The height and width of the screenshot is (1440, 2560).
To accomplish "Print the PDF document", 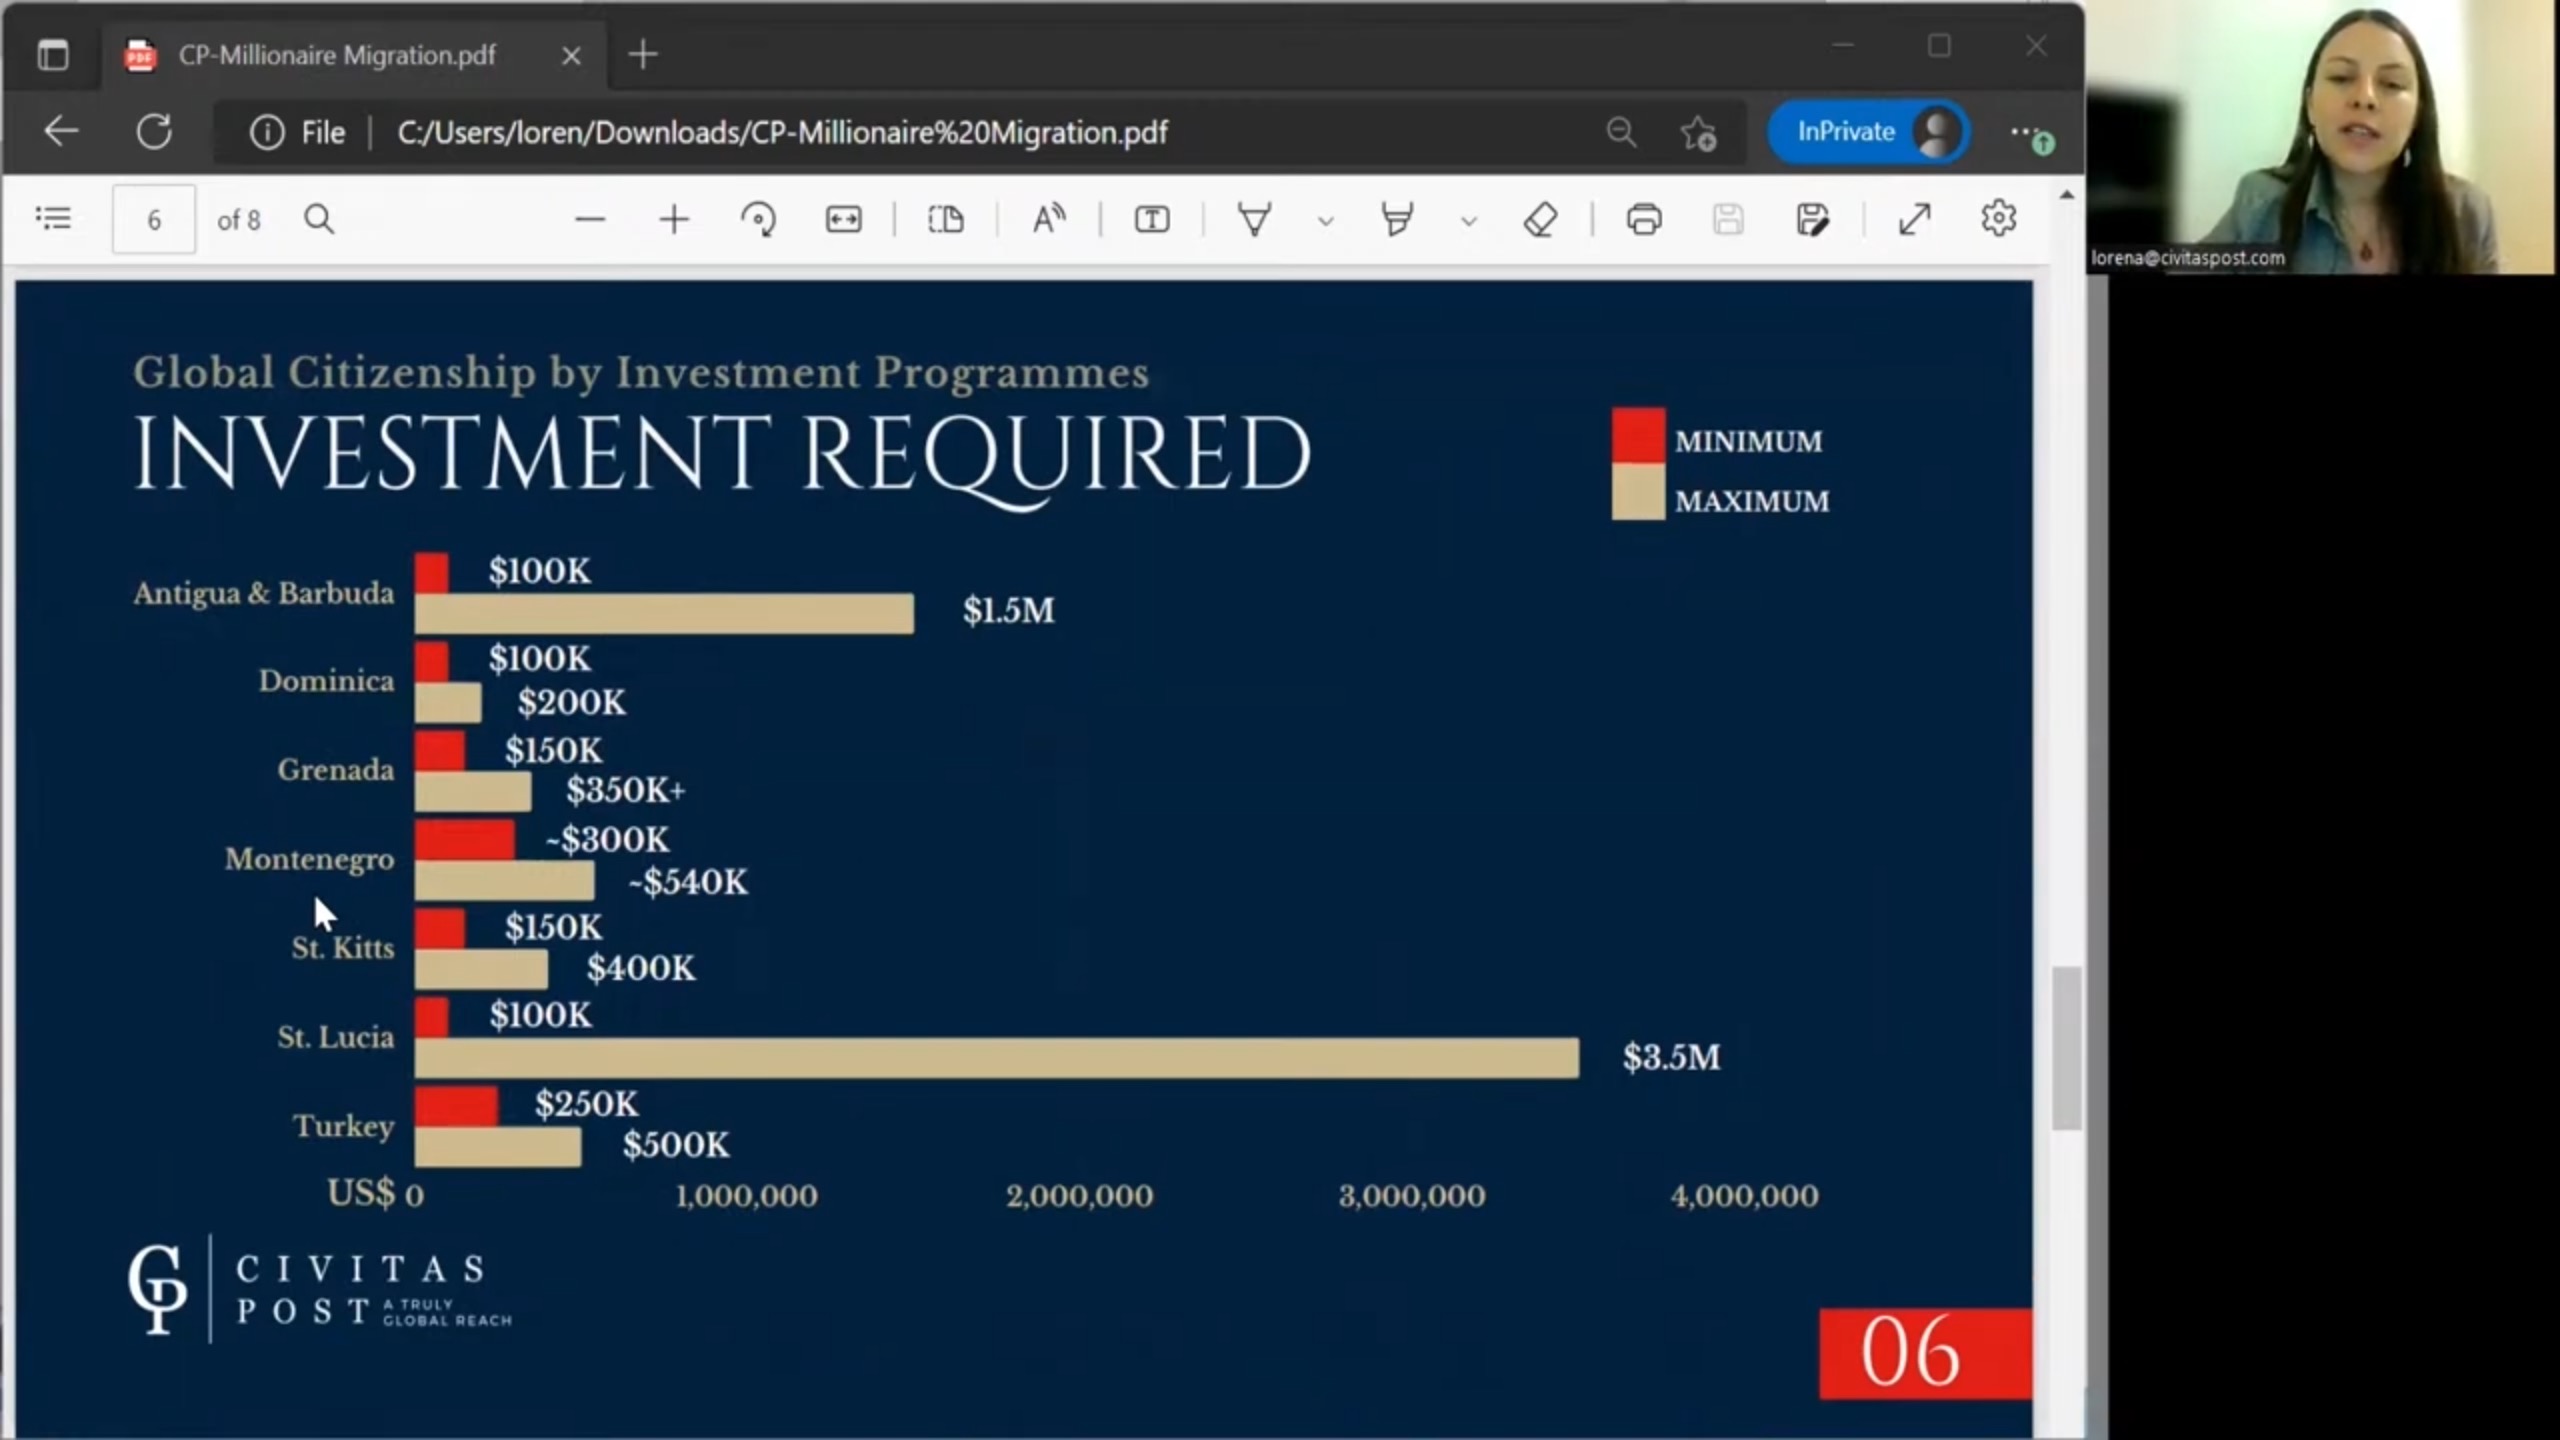I will (1643, 219).
